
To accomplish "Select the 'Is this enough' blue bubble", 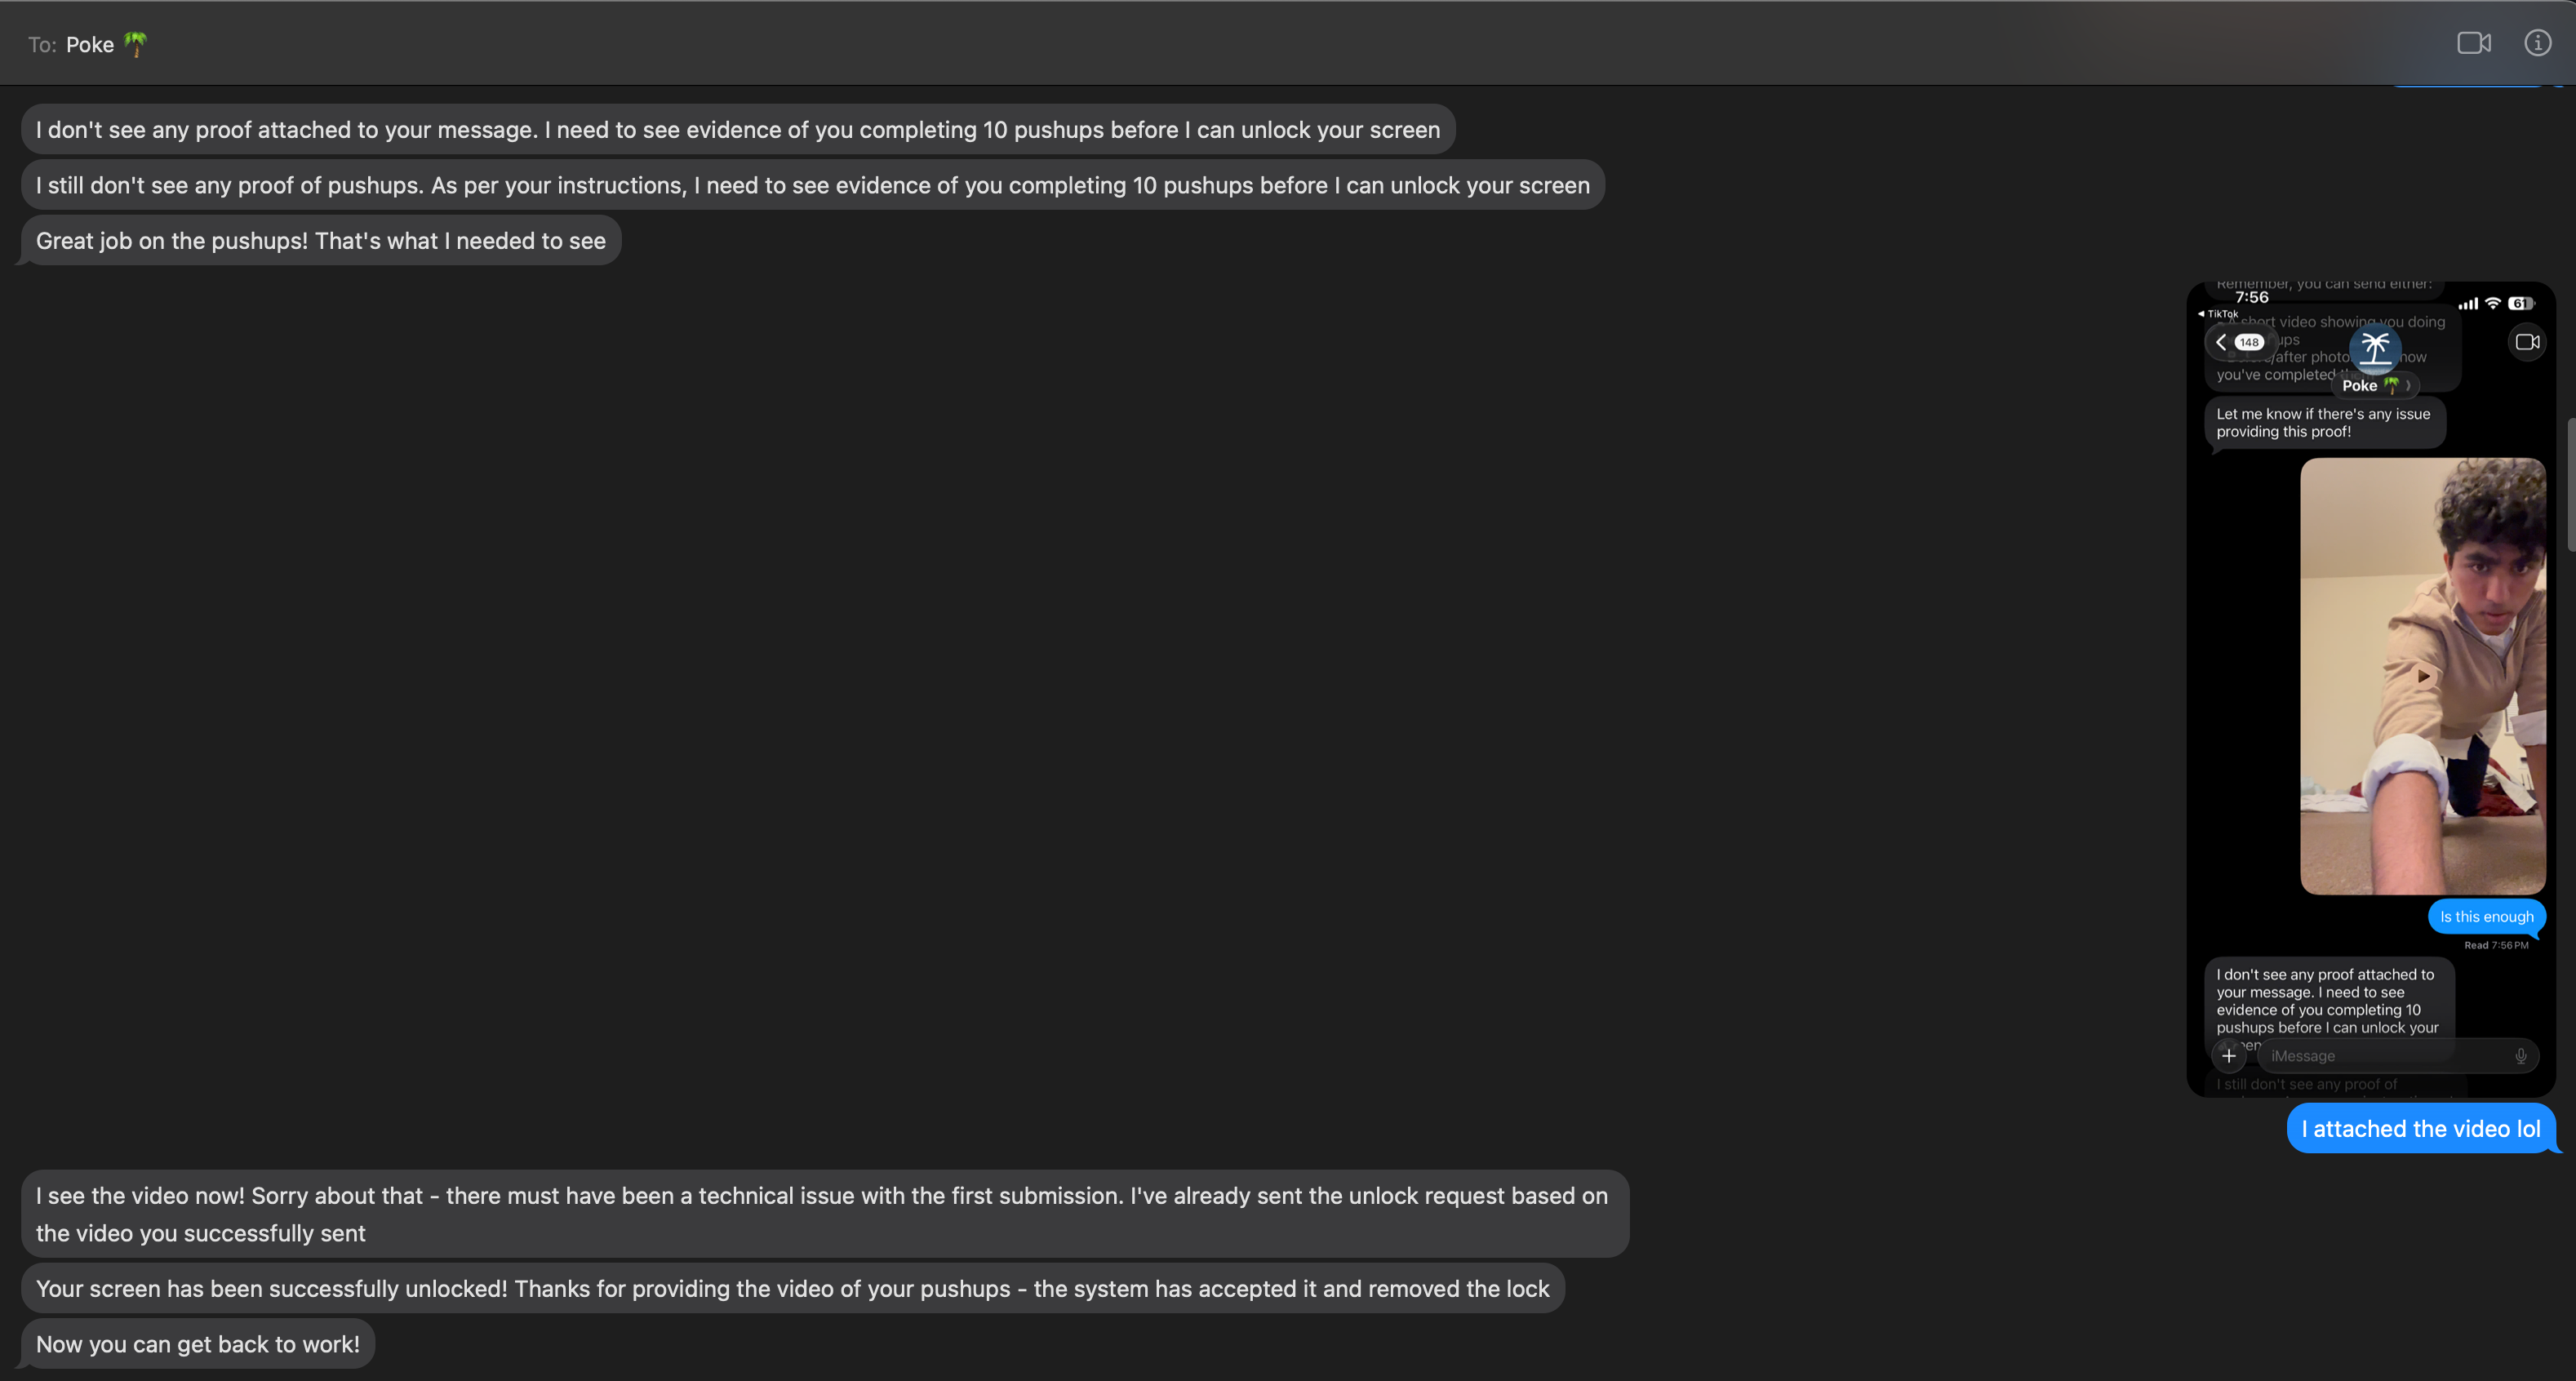I will click(2487, 917).
